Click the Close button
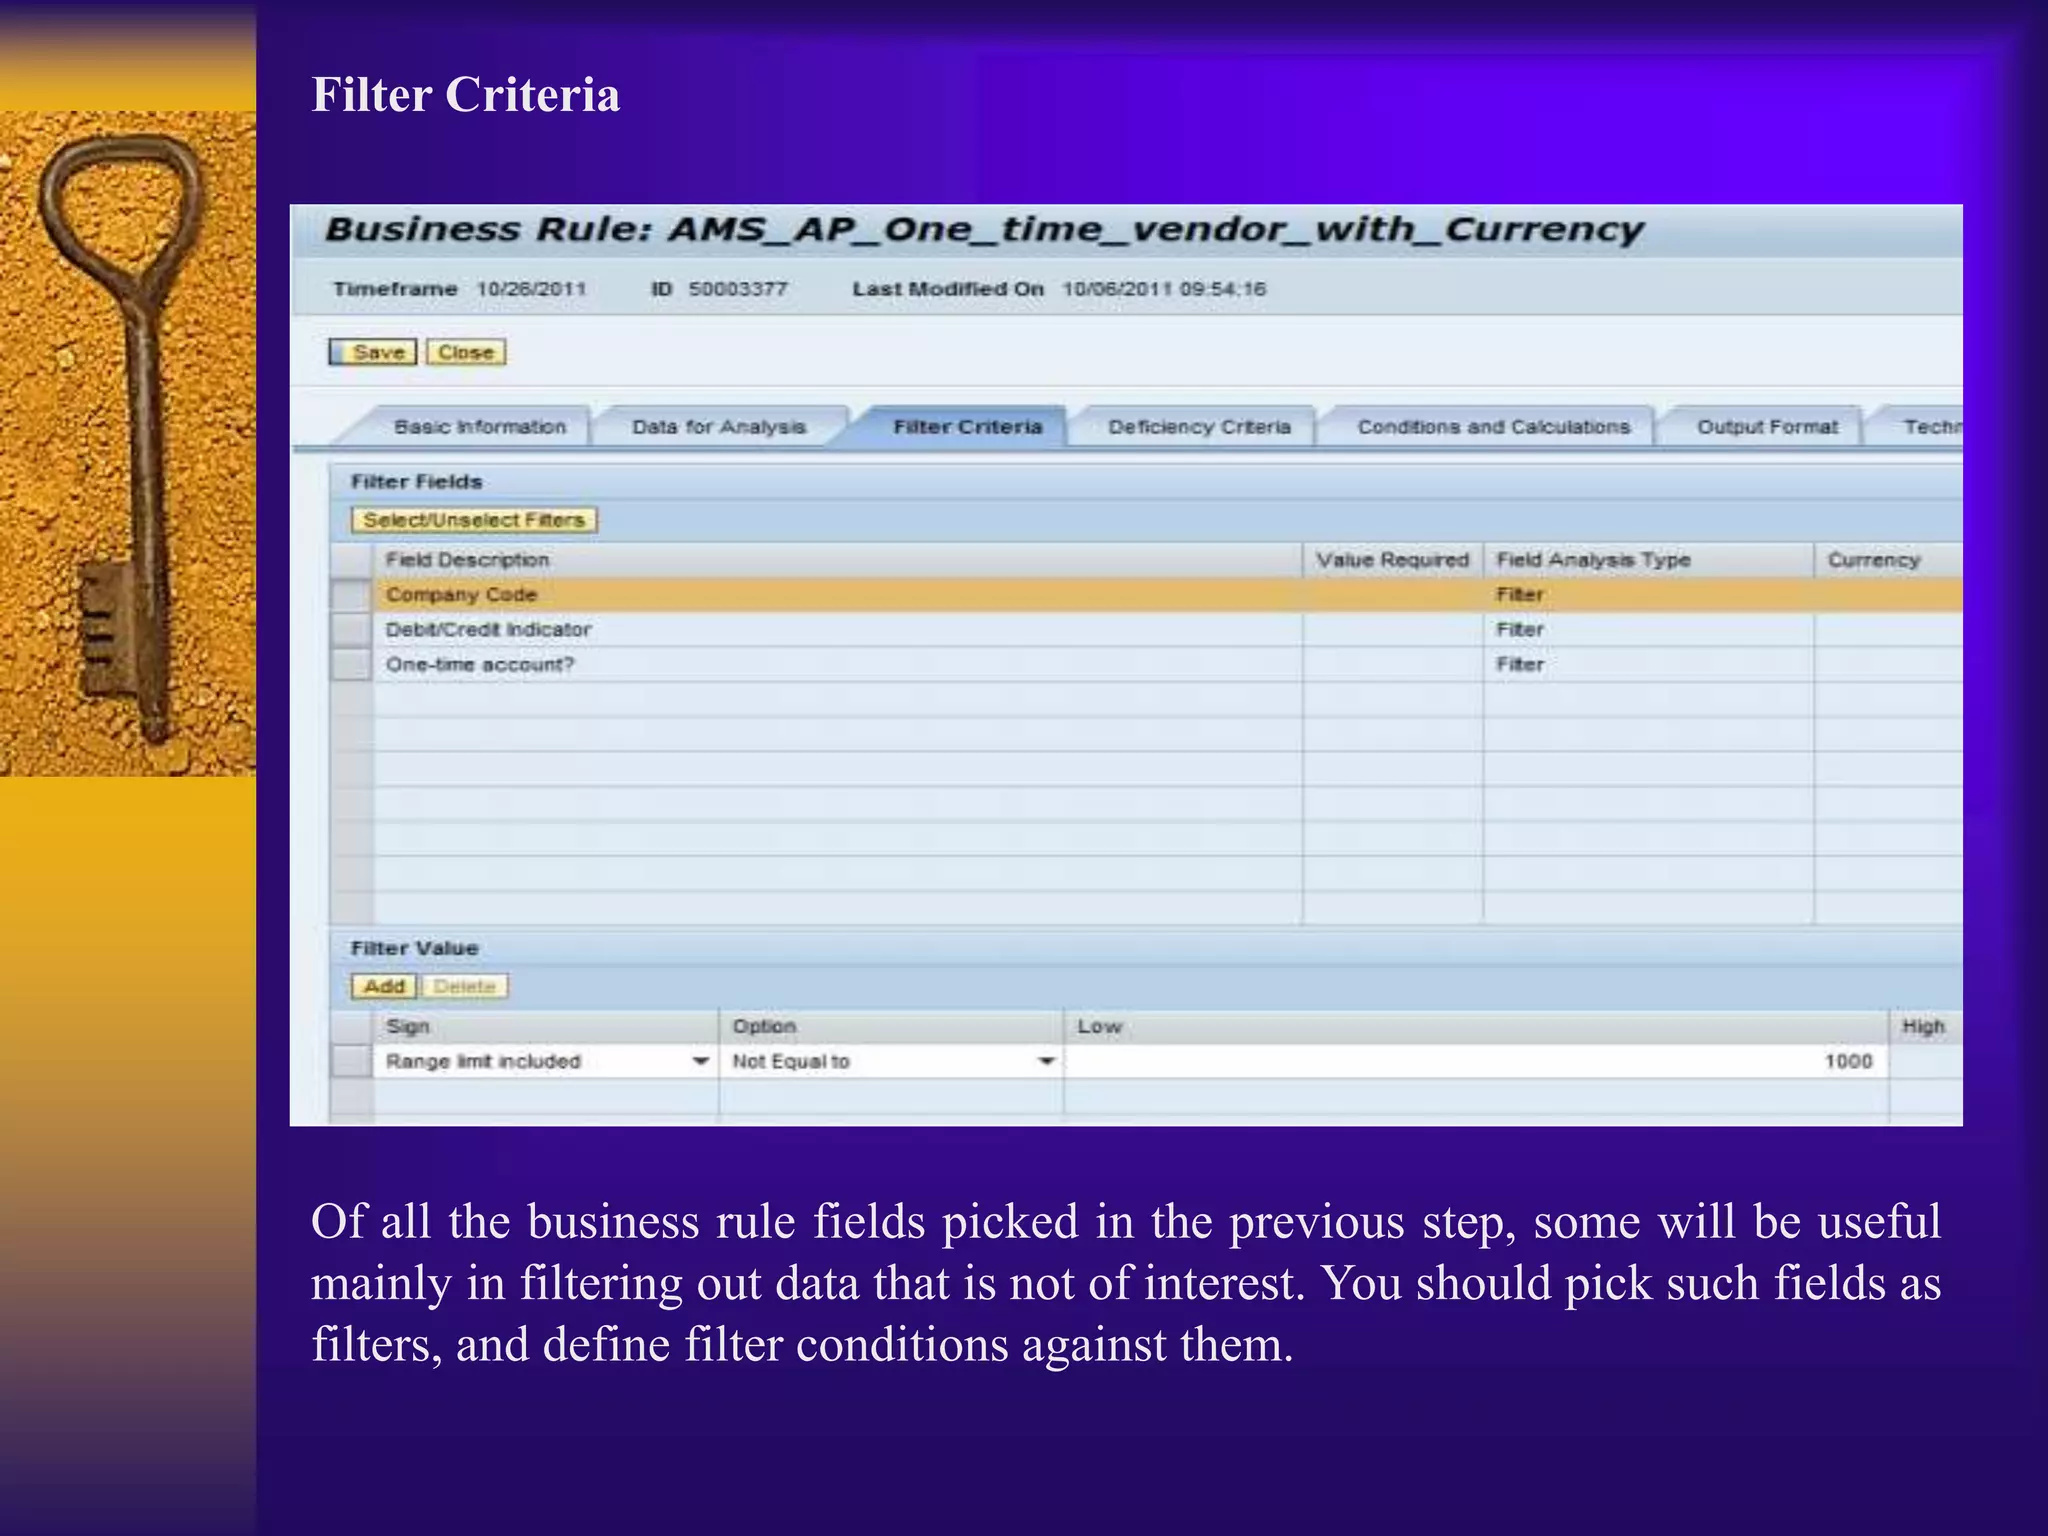This screenshot has width=2048, height=1536. [466, 352]
